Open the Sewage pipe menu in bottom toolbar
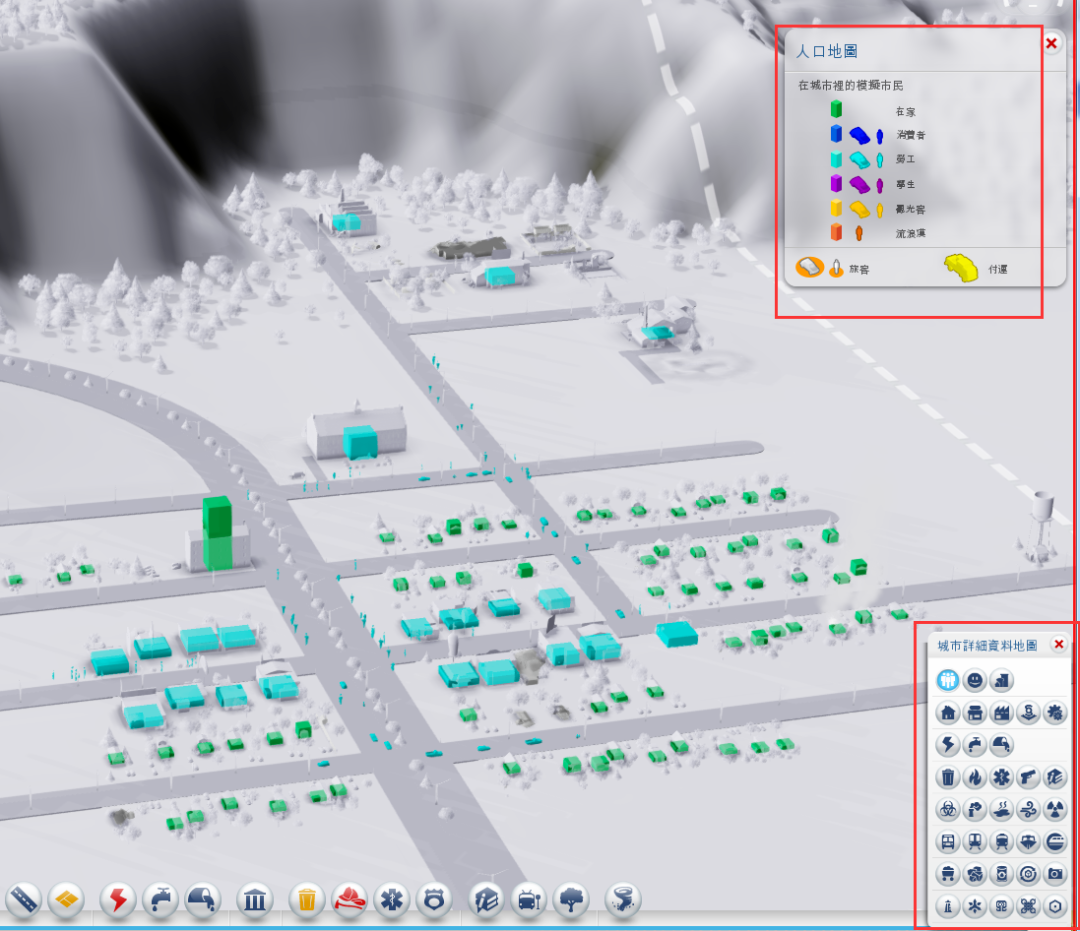 pyautogui.click(x=202, y=899)
